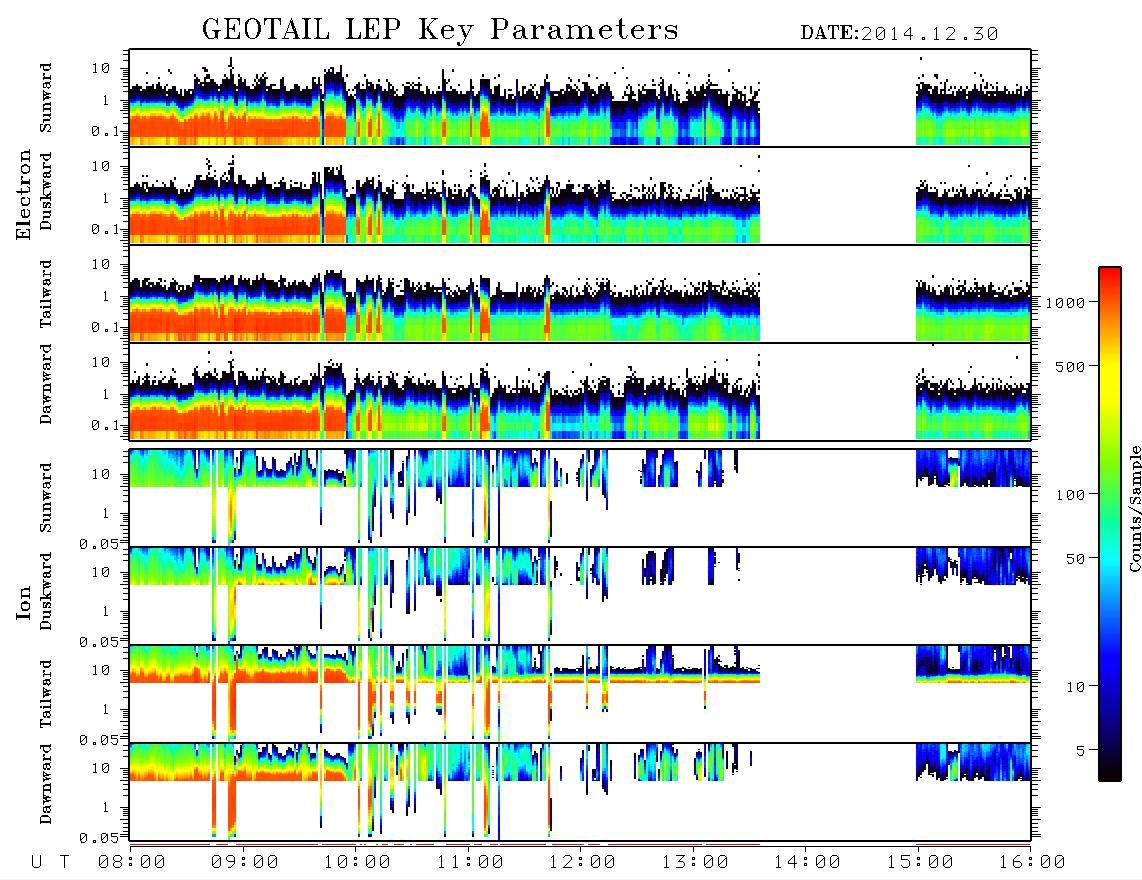The width and height of the screenshot is (1142, 880).
Task: Click the 'GEOTAIL LEP Key Parameters' title
Action: point(440,30)
